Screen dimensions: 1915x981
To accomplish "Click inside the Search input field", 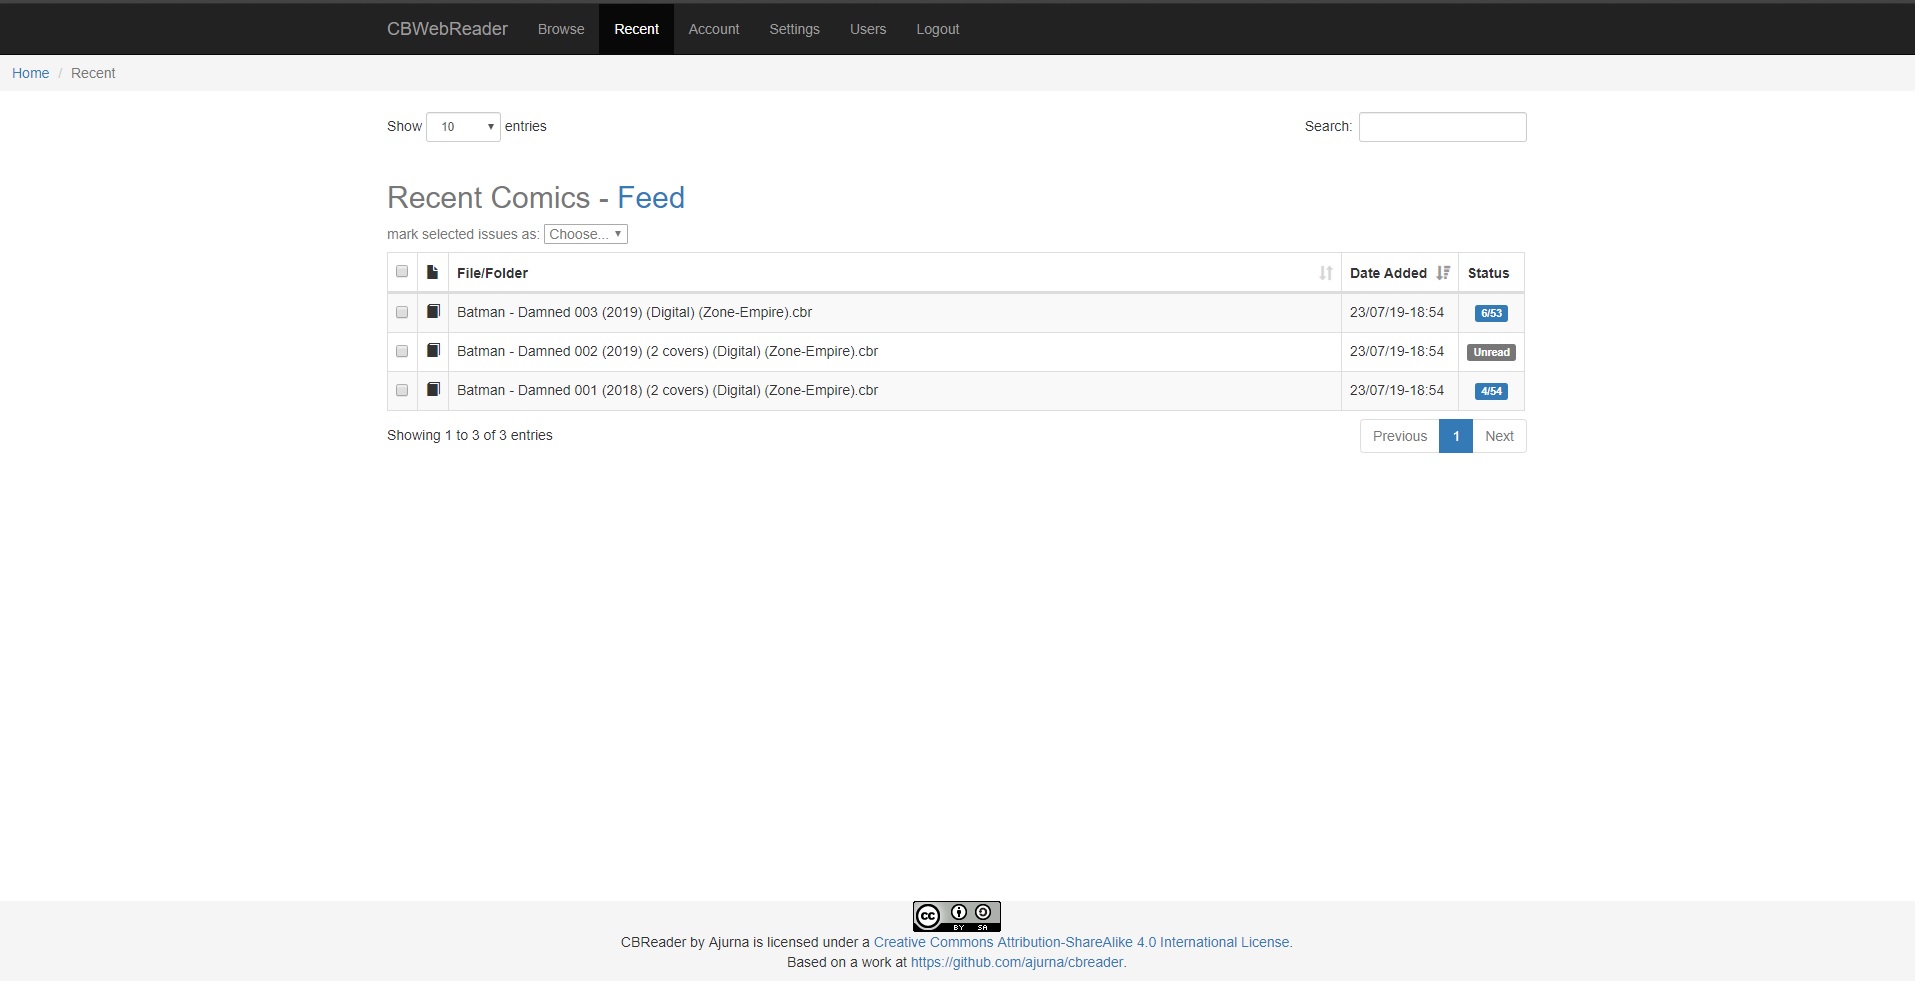I will tap(1442, 126).
